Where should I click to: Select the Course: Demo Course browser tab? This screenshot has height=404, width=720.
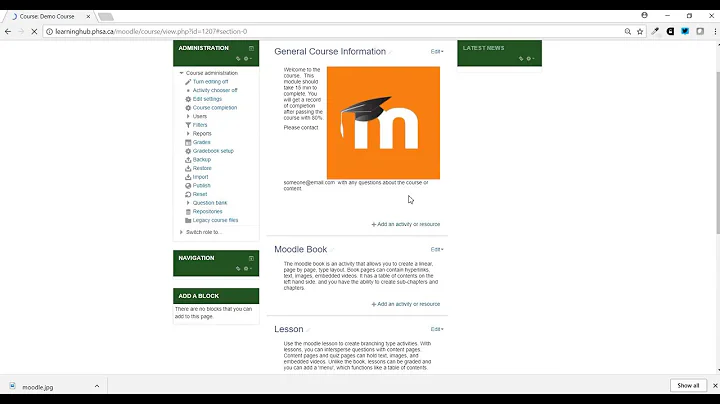[x=47, y=17]
